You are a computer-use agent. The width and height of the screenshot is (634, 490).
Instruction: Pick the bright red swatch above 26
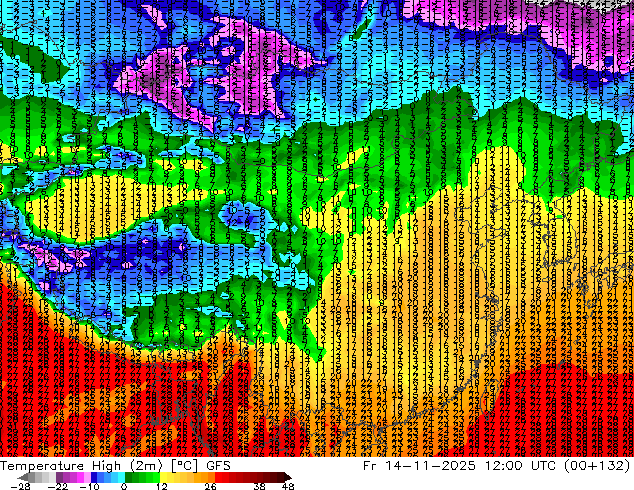coord(219,477)
